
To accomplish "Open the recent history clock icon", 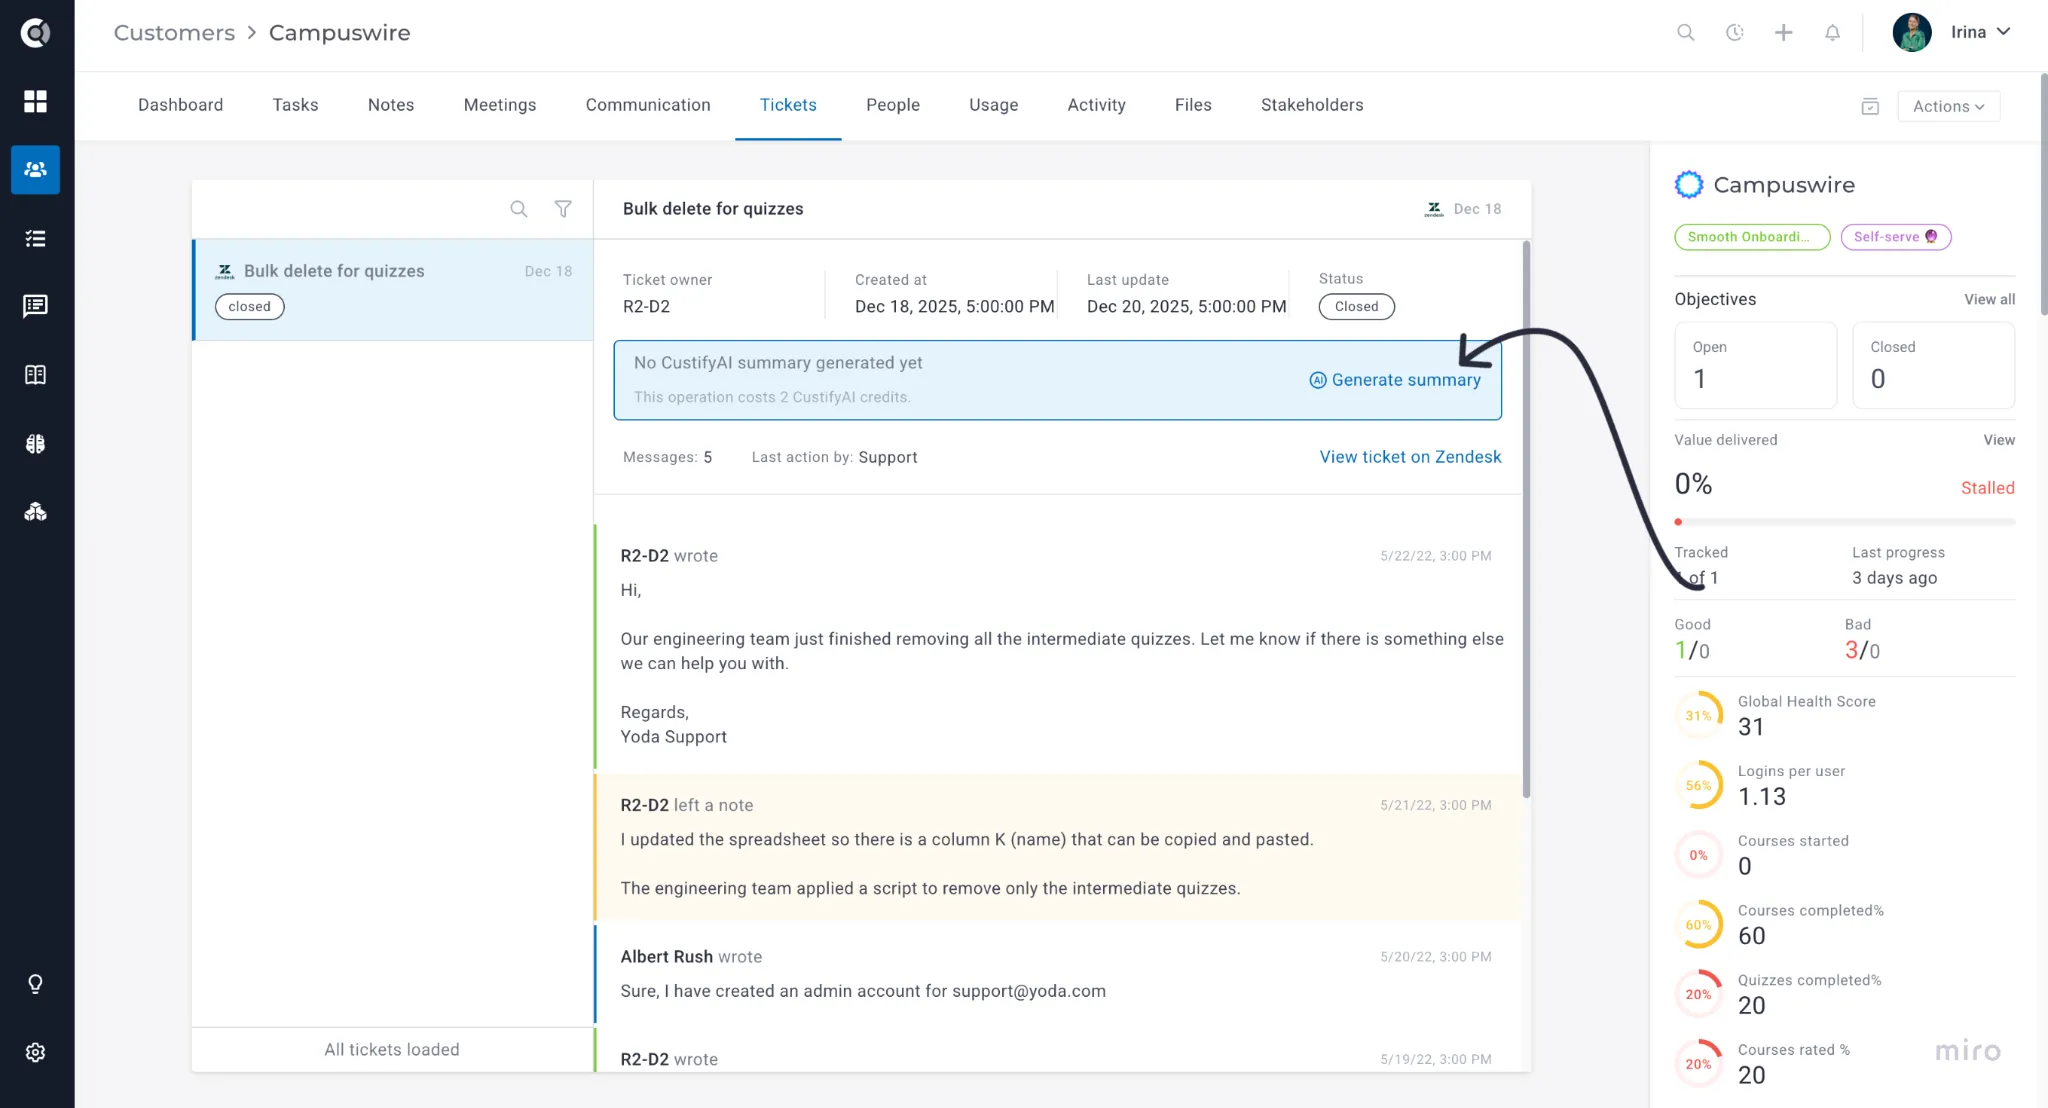I will 1735,33.
